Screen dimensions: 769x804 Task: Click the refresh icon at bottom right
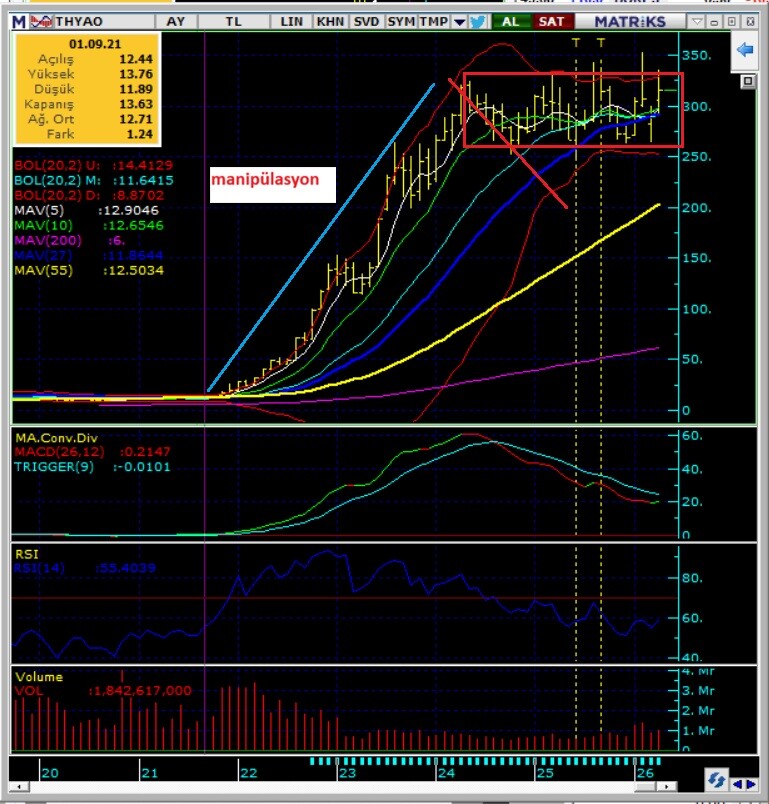click(715, 780)
